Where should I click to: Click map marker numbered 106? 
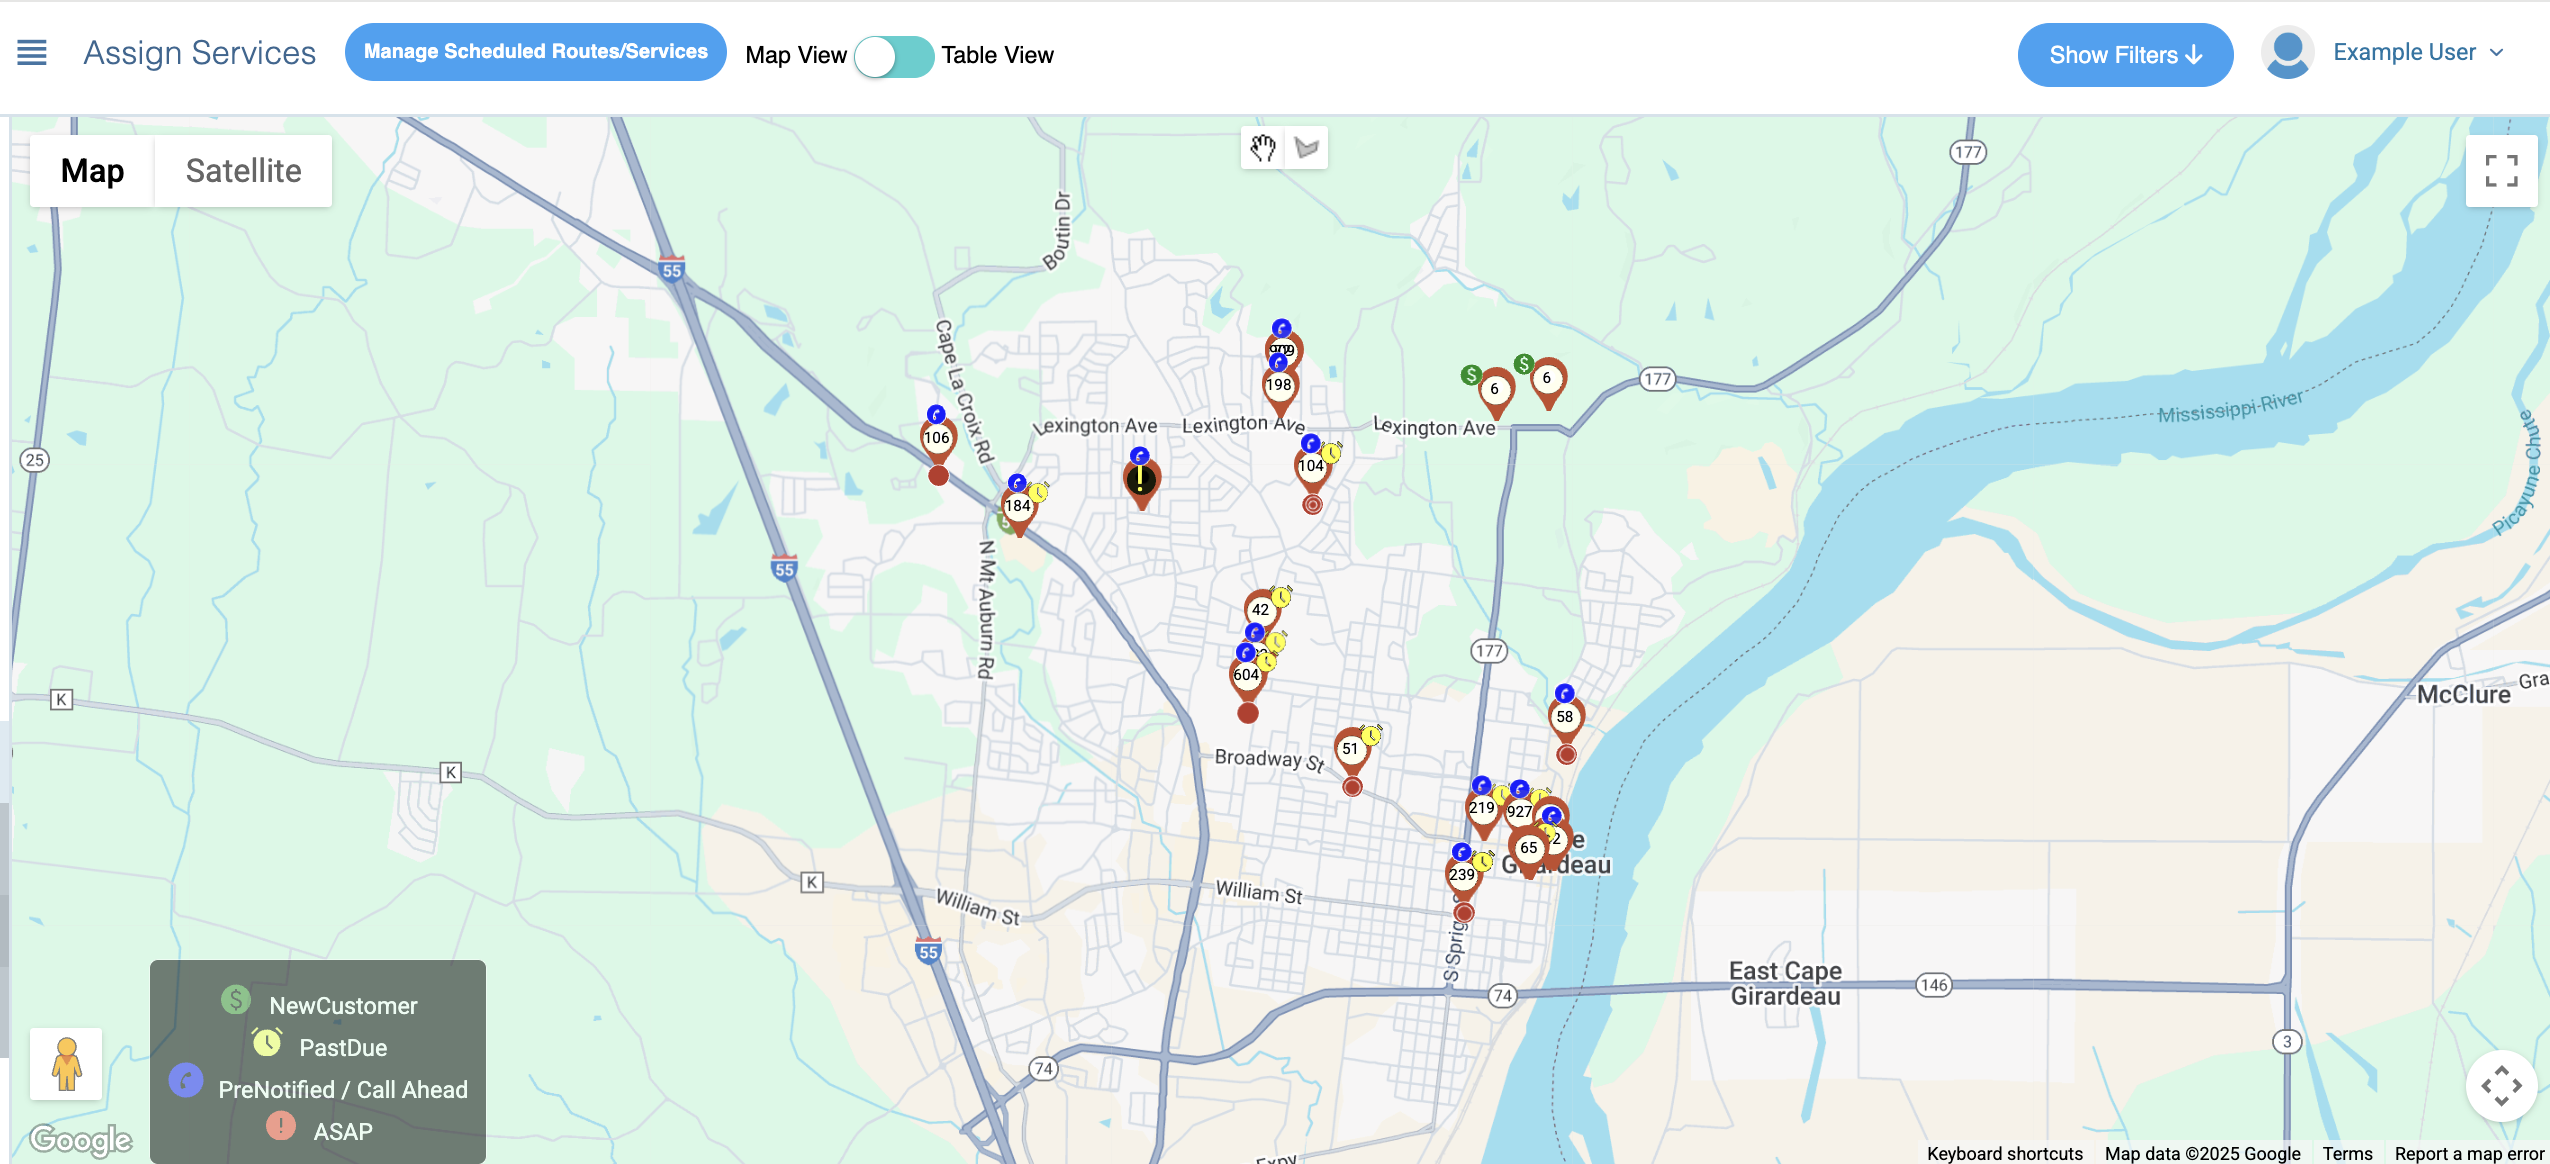(937, 438)
